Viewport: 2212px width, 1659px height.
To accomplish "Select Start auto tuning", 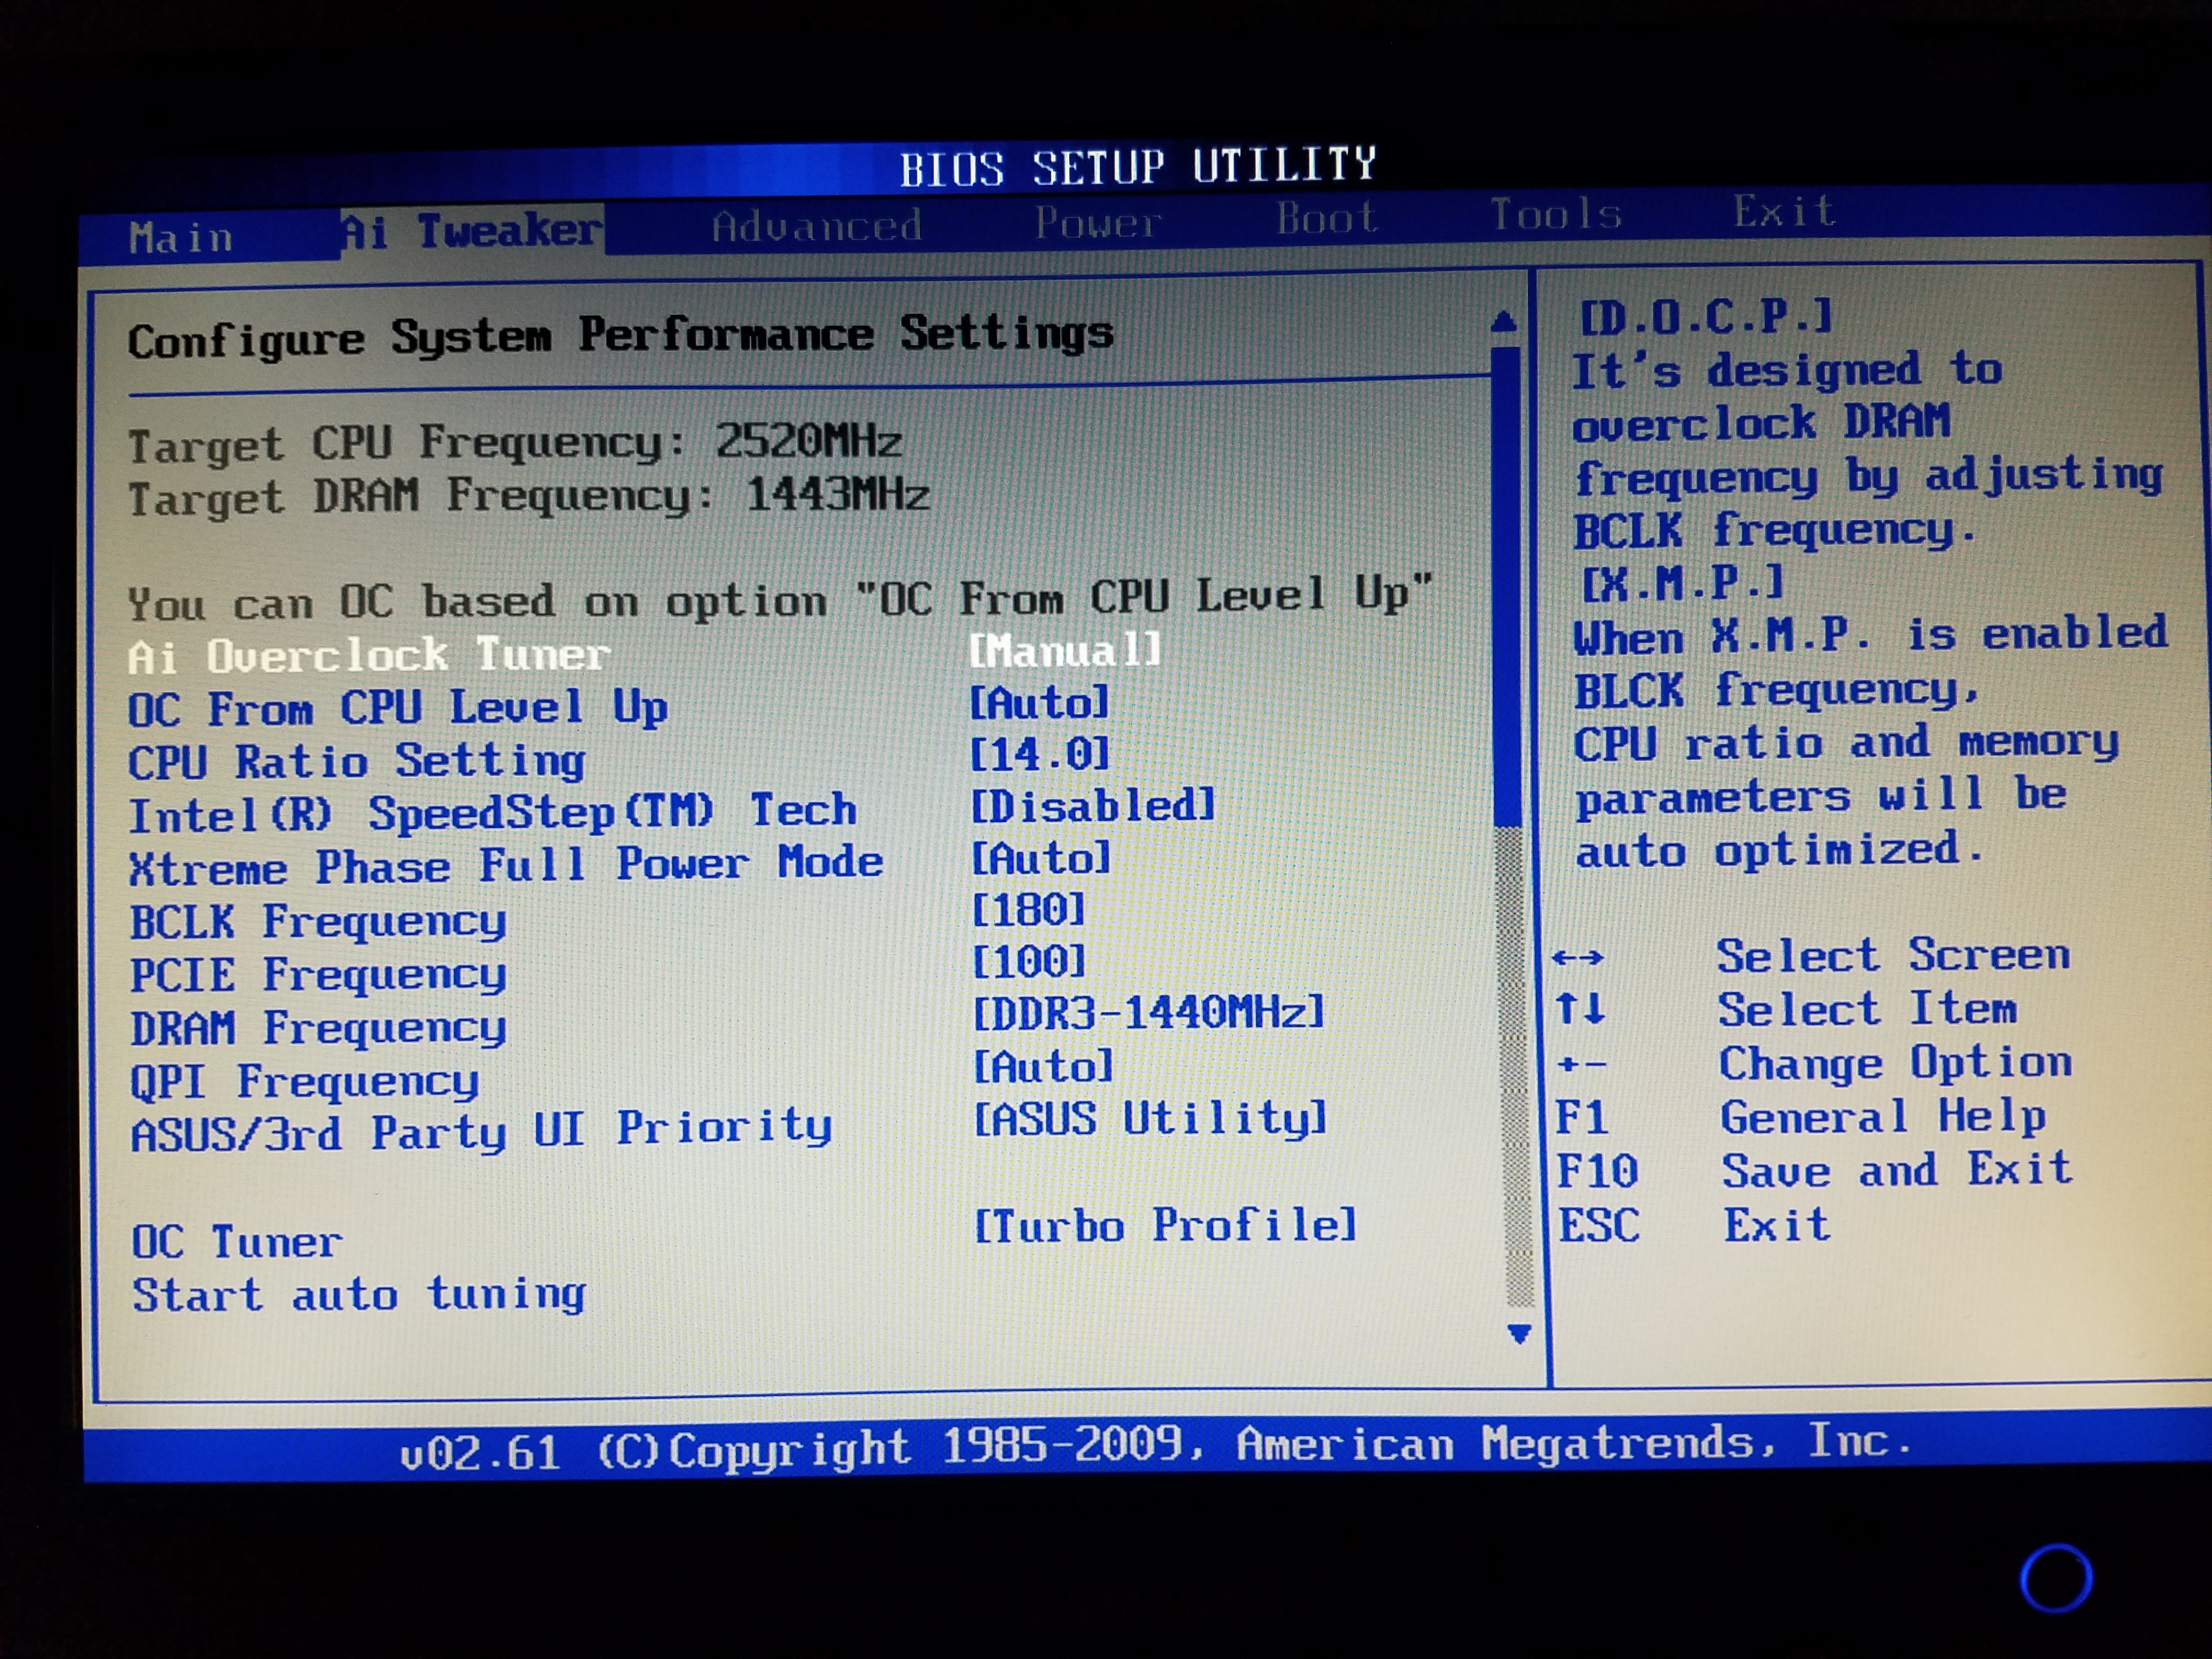I will [359, 1295].
